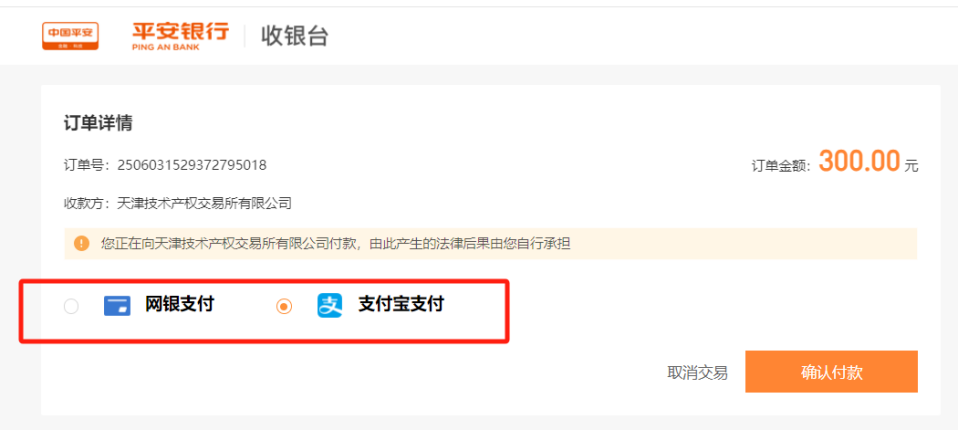Click the 订单详情 section heading
958x430 pixels.
pyautogui.click(x=98, y=123)
